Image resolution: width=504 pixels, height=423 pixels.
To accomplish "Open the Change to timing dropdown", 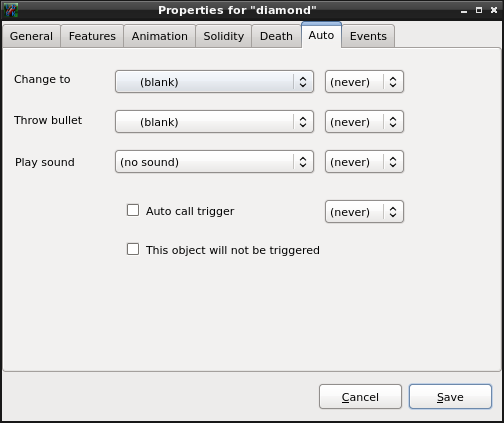I will [x=364, y=82].
